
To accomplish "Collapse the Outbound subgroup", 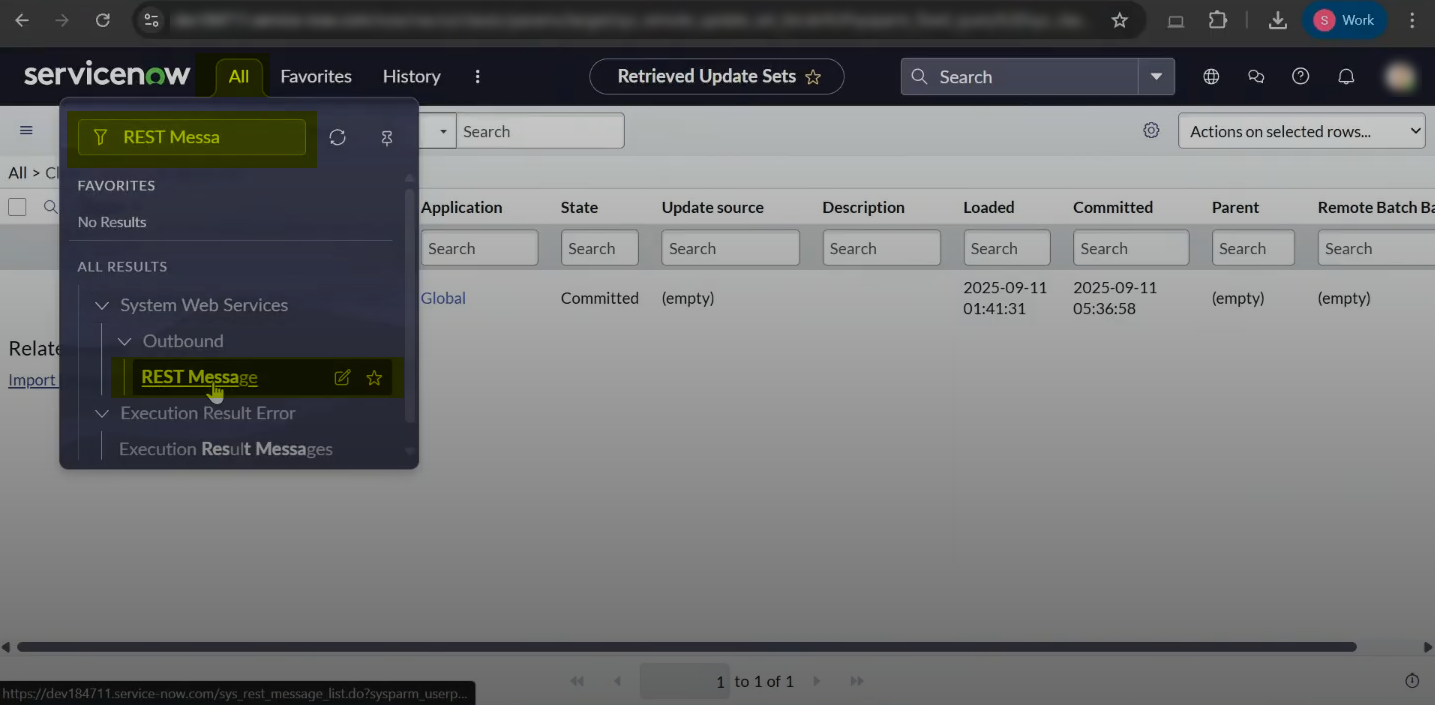I will [x=125, y=341].
